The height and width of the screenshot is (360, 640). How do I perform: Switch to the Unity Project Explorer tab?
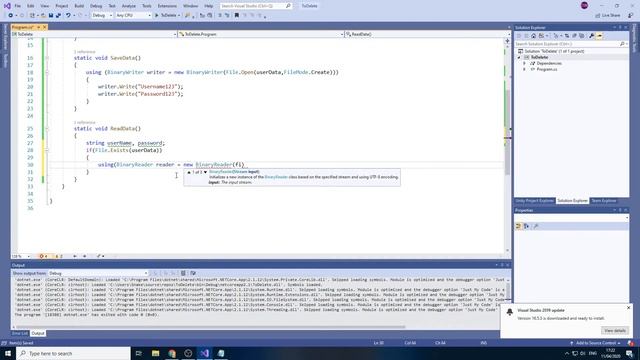pyautogui.click(x=535, y=201)
